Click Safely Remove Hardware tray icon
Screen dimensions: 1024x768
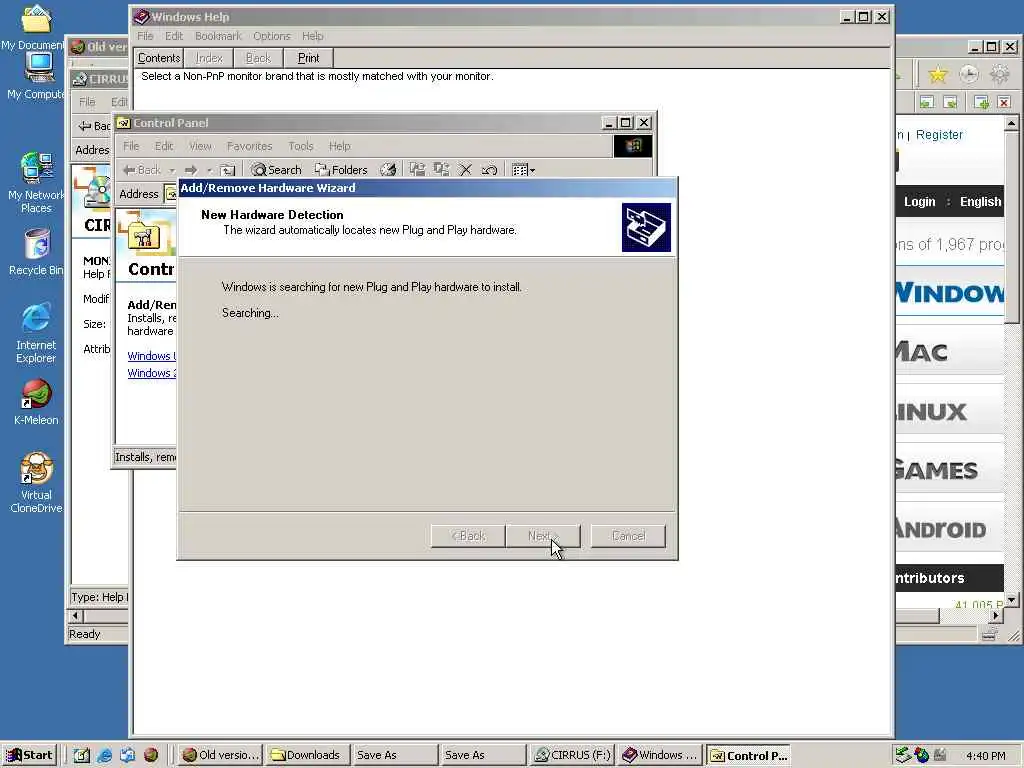[903, 755]
